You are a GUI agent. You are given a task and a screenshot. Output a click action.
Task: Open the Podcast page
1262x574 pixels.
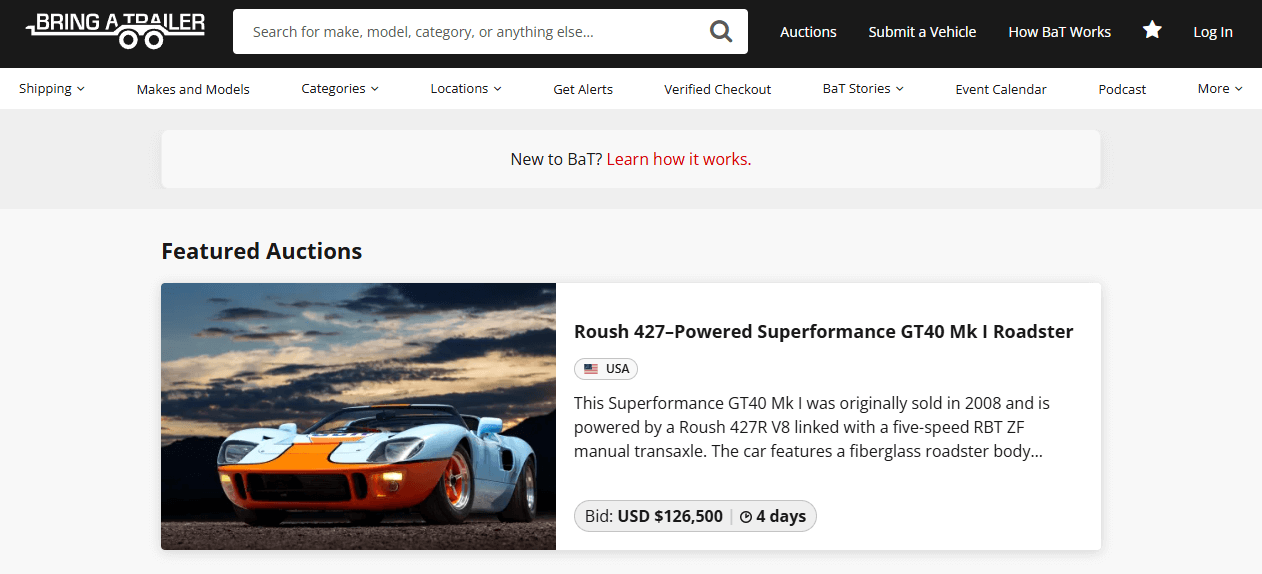click(1122, 89)
